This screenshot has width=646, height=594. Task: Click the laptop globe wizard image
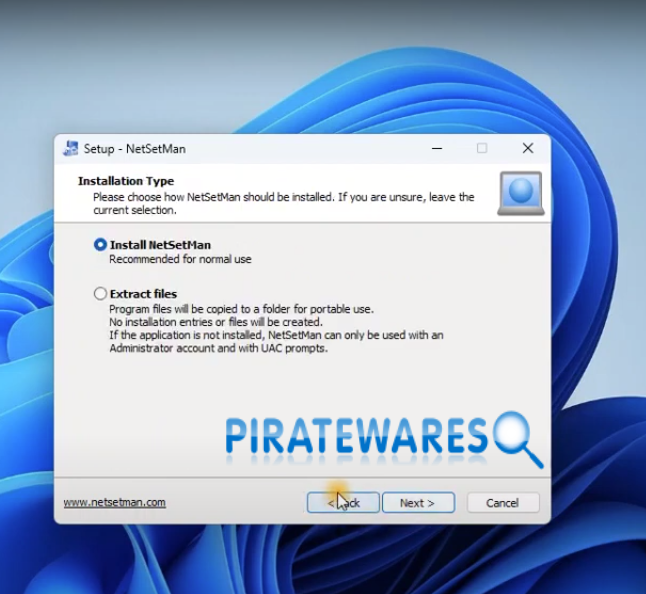pyautogui.click(x=521, y=193)
